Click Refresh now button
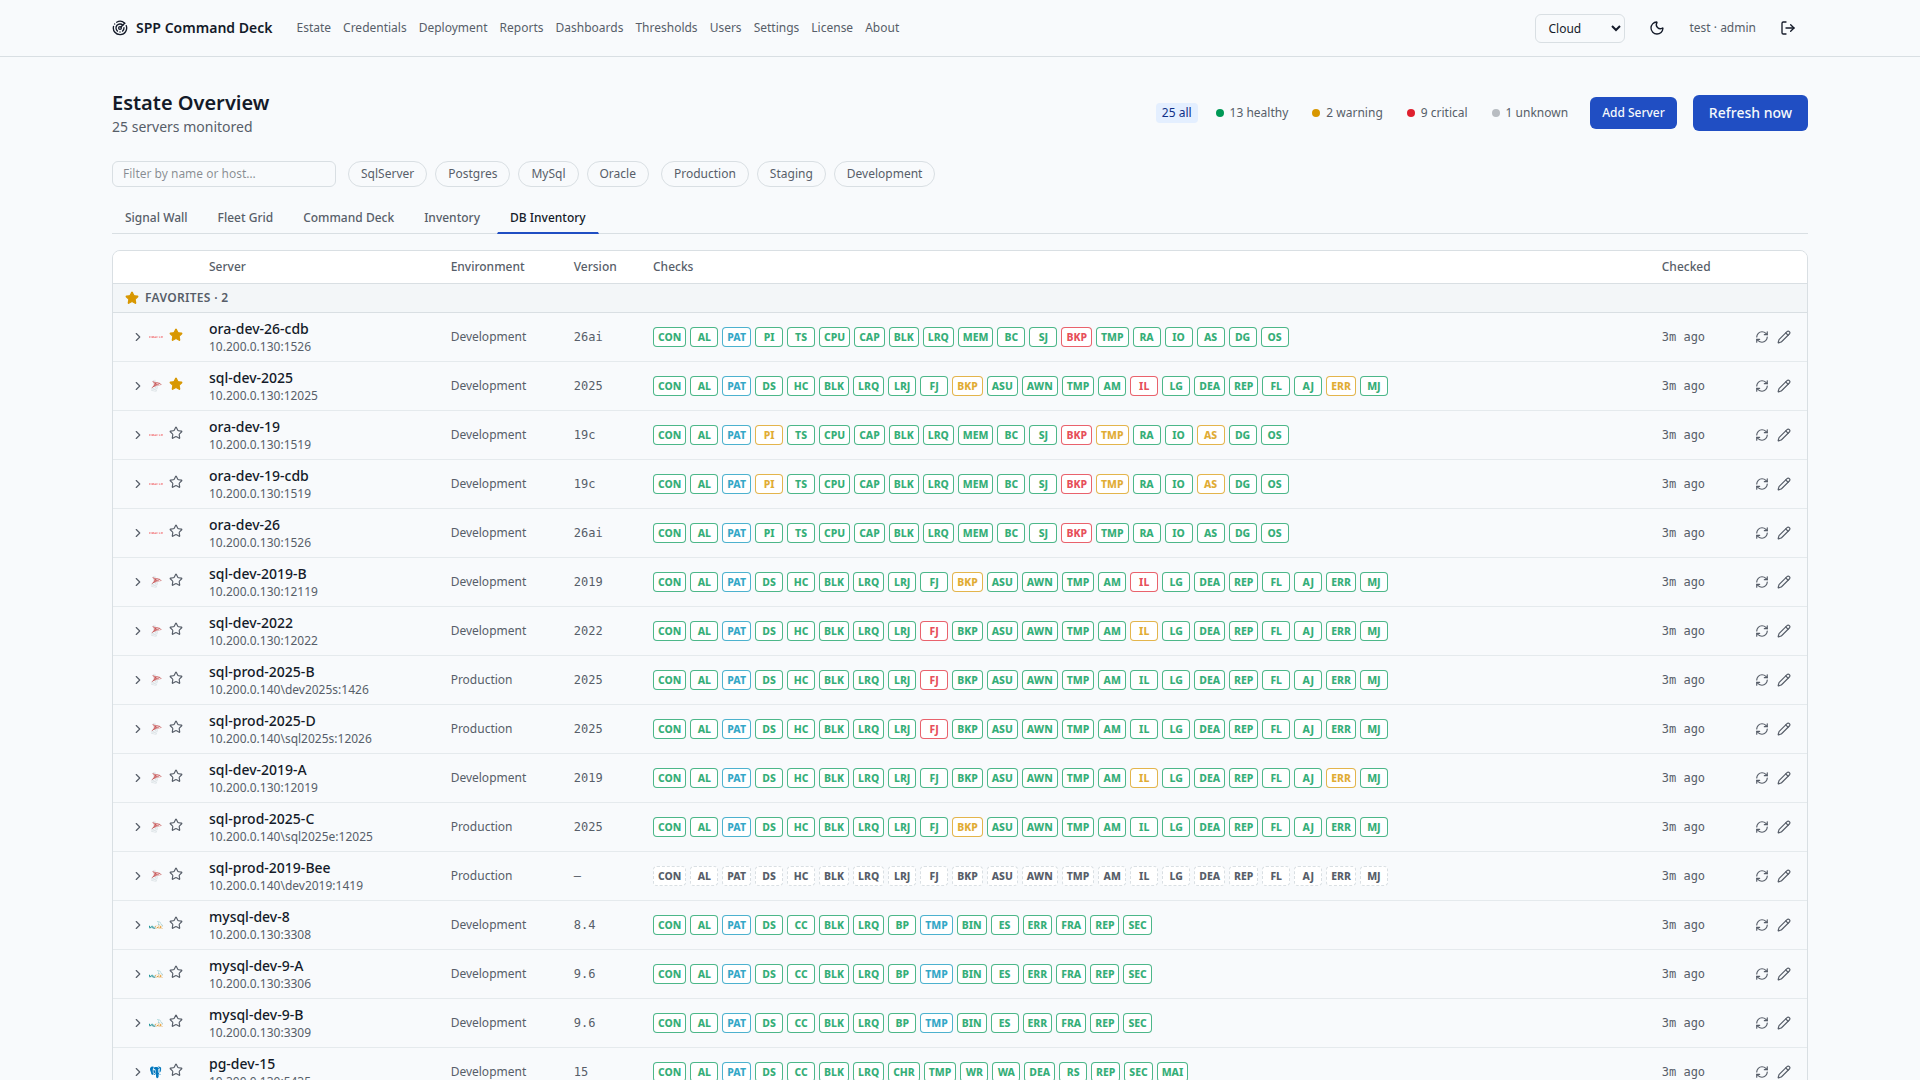The height and width of the screenshot is (1080, 1920). 1750,113
